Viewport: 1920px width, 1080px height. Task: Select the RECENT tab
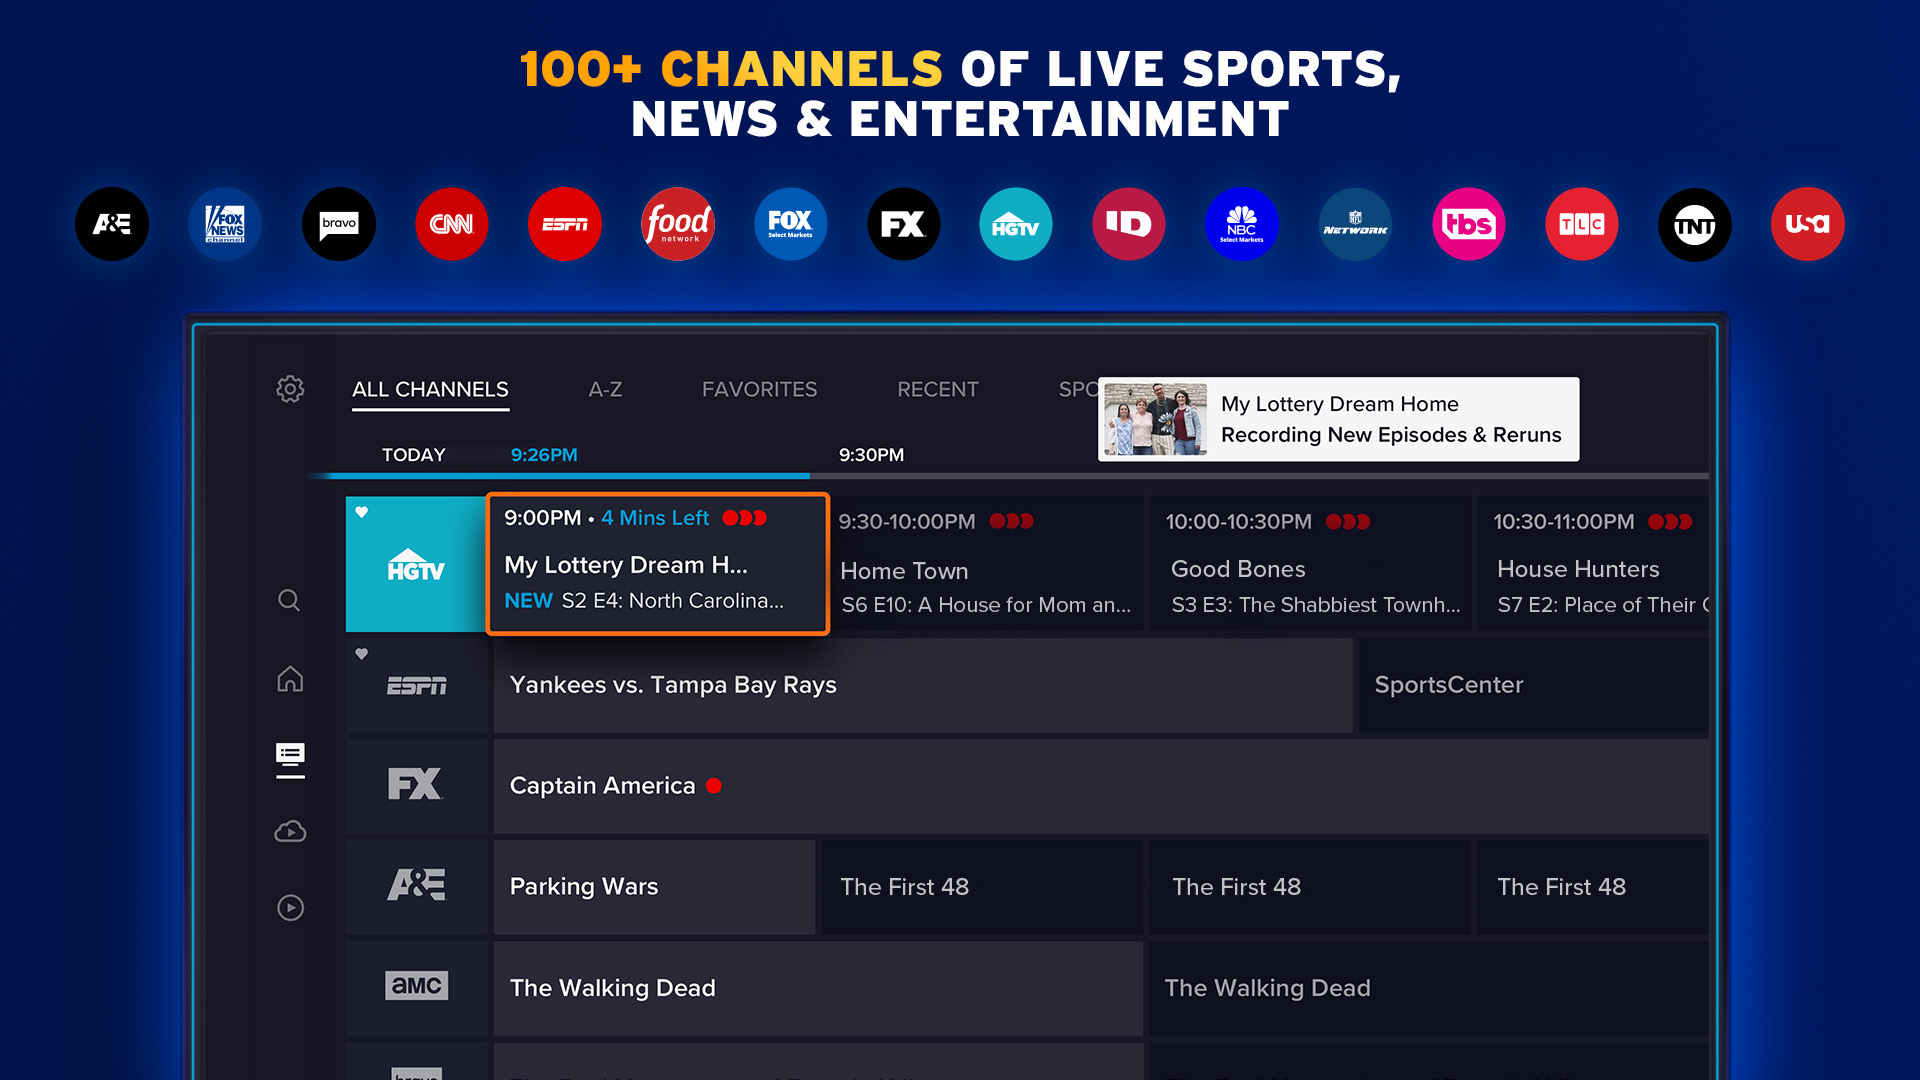(937, 389)
